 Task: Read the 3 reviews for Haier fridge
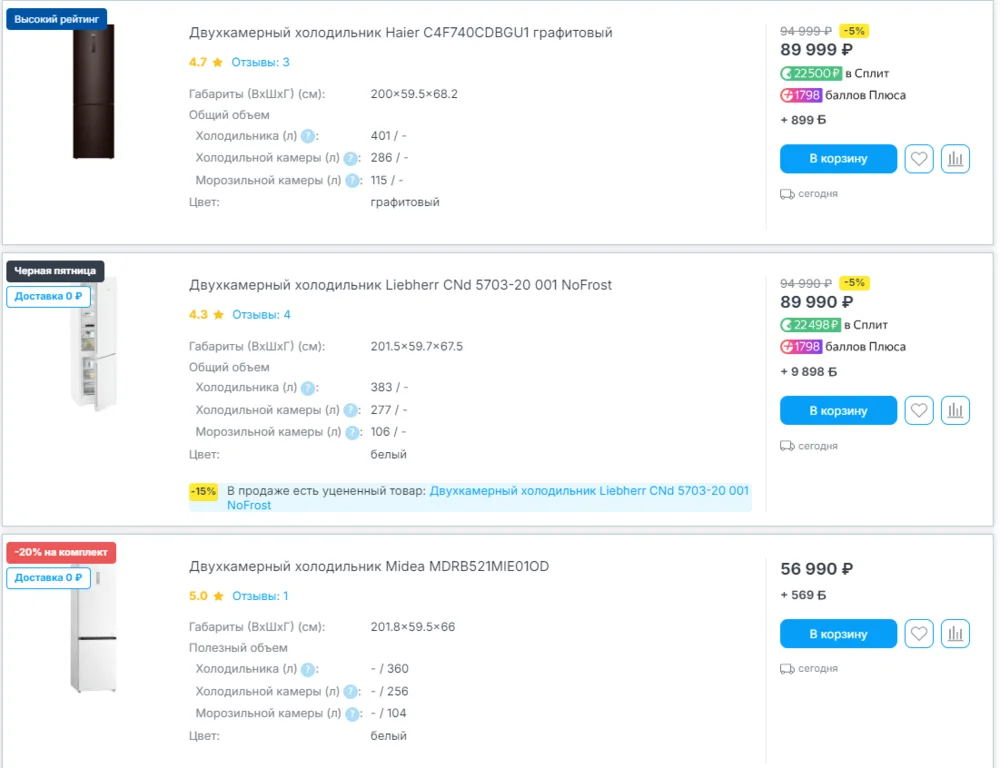[x=260, y=62]
